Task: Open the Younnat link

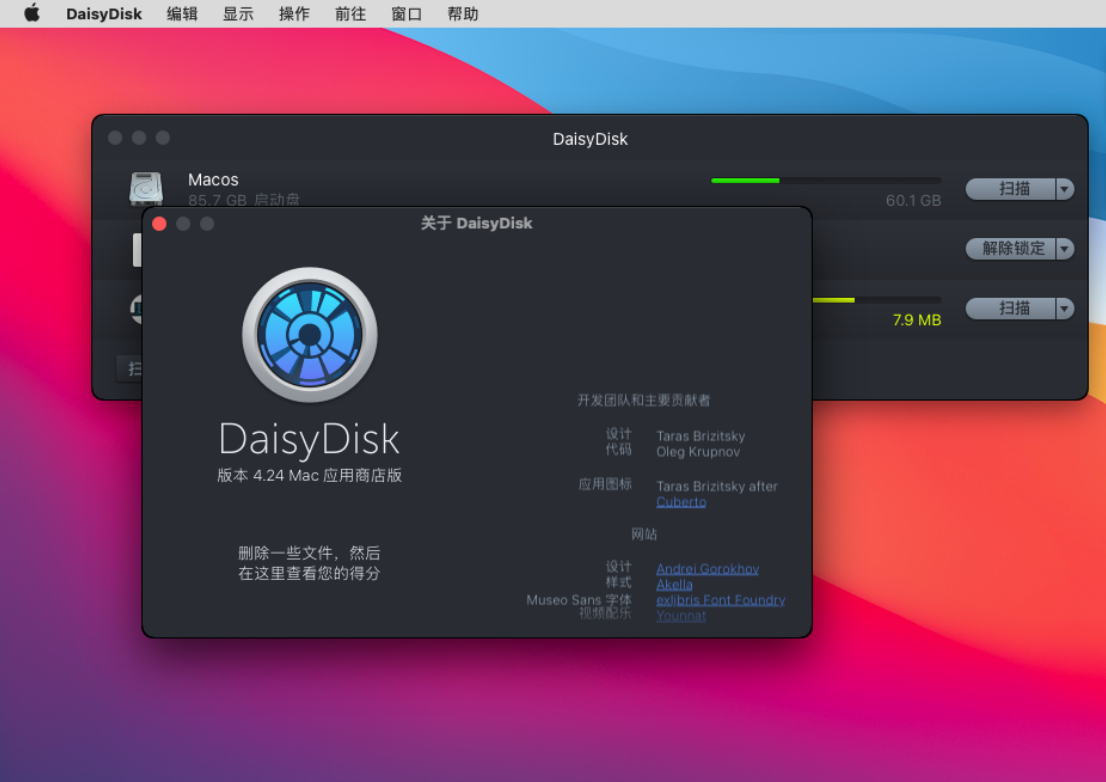Action: (681, 616)
